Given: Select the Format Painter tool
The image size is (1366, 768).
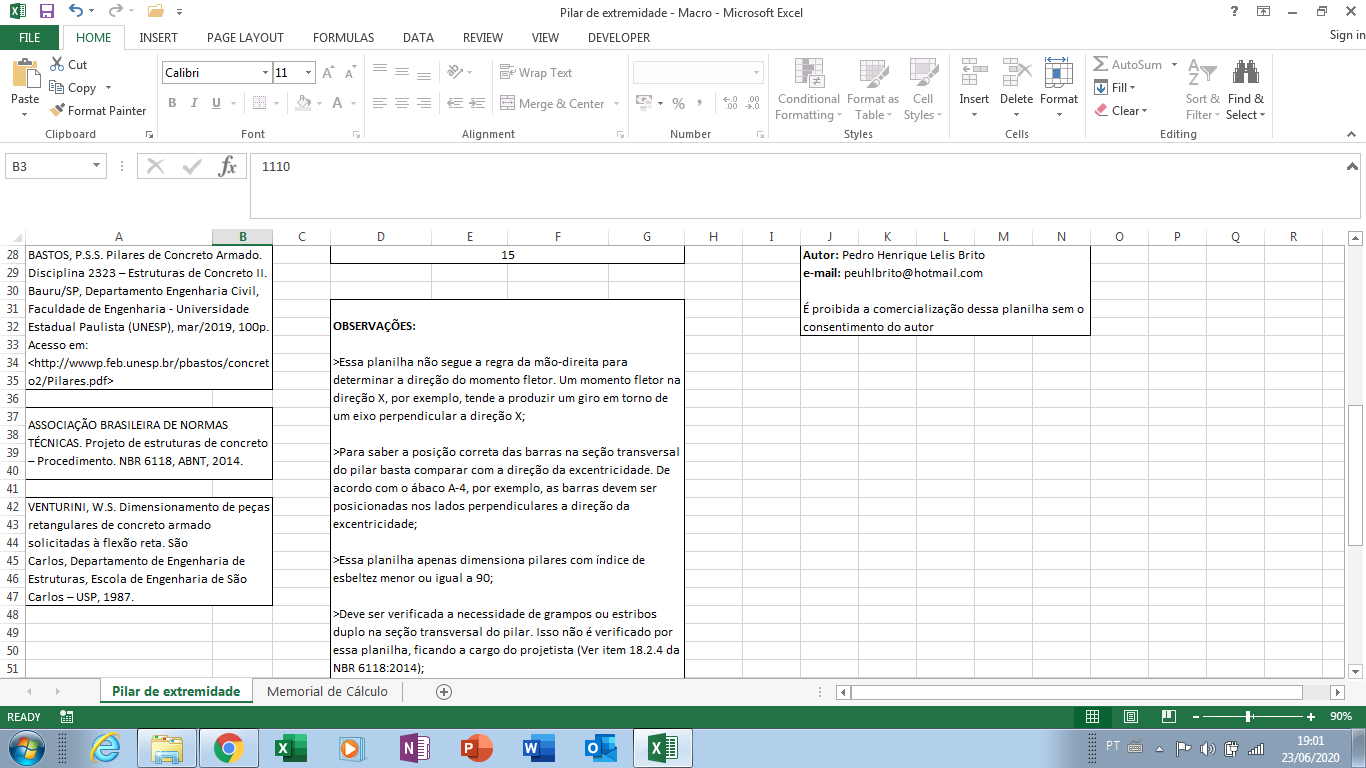Looking at the screenshot, I should (x=98, y=111).
